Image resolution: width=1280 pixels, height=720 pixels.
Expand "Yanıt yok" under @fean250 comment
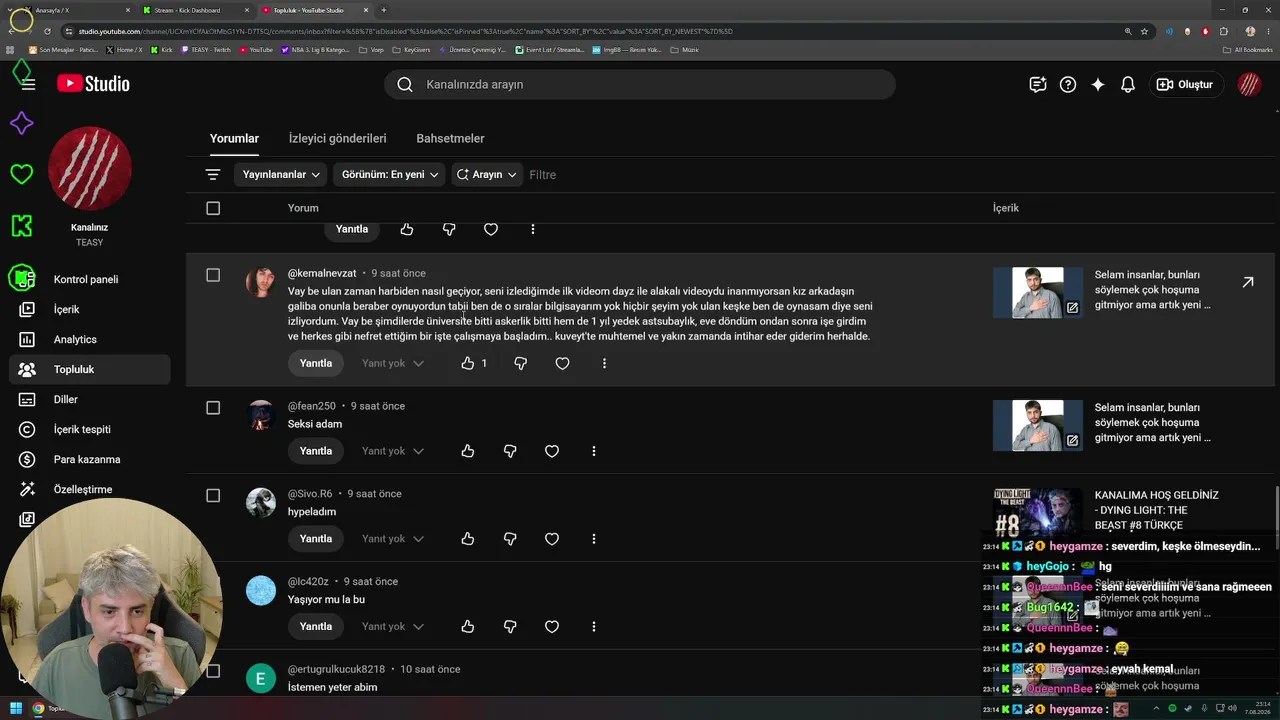(x=393, y=452)
